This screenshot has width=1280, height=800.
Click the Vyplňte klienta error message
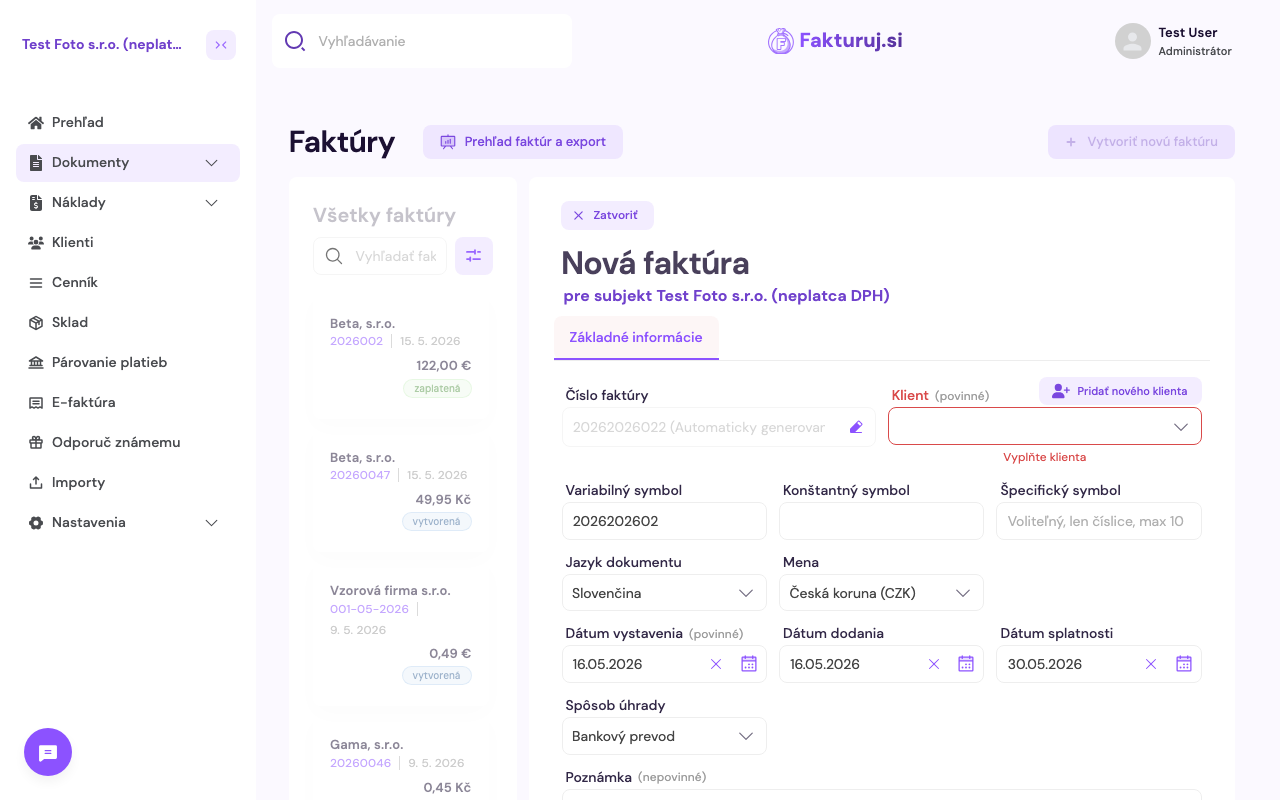(x=1045, y=457)
